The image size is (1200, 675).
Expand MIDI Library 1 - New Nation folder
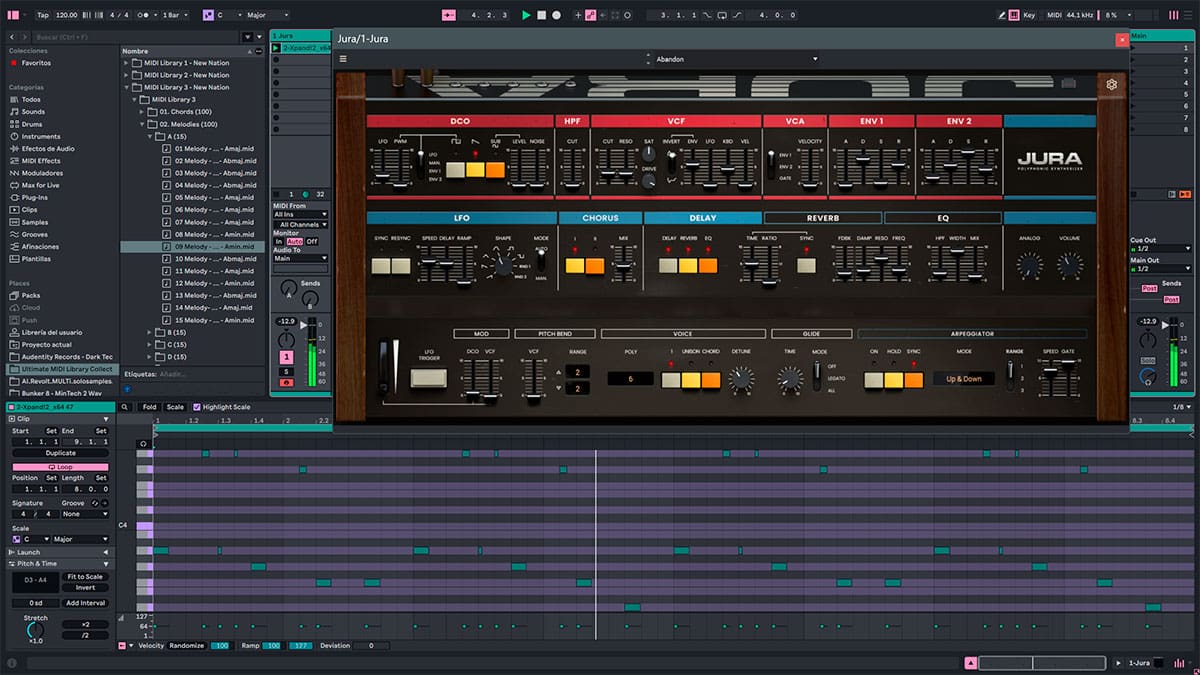point(127,63)
